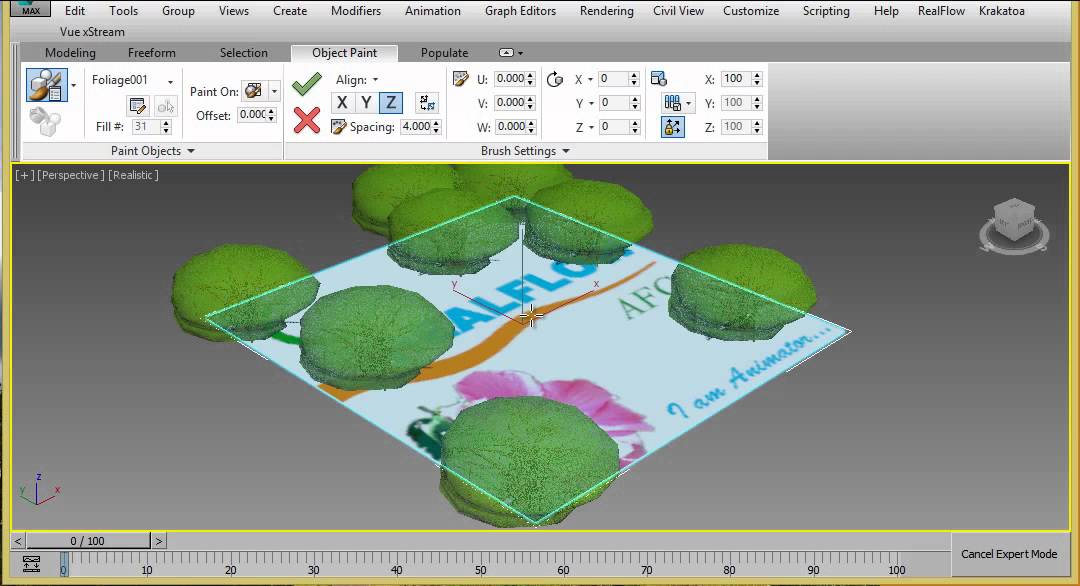The width and height of the screenshot is (1080, 586).
Task: Toggle the Lock Axes scale icon
Action: point(673,127)
